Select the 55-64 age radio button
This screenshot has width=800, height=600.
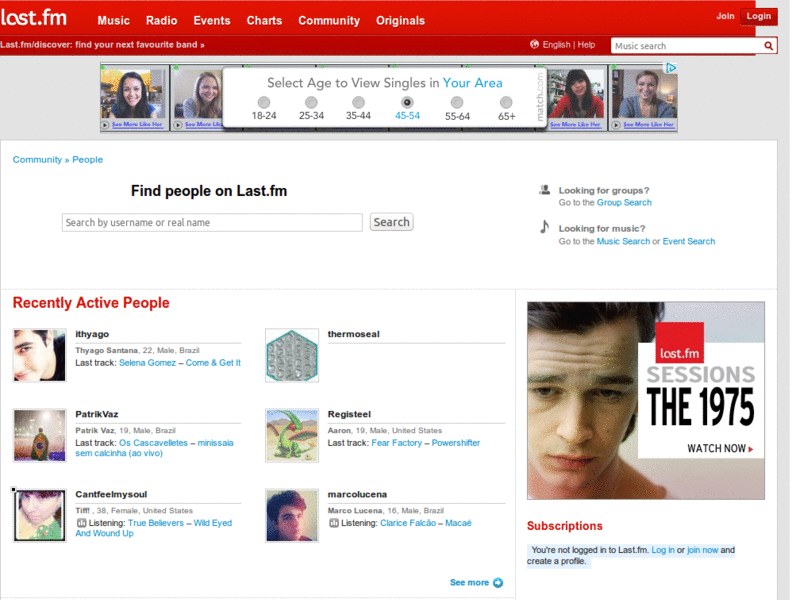pos(457,103)
